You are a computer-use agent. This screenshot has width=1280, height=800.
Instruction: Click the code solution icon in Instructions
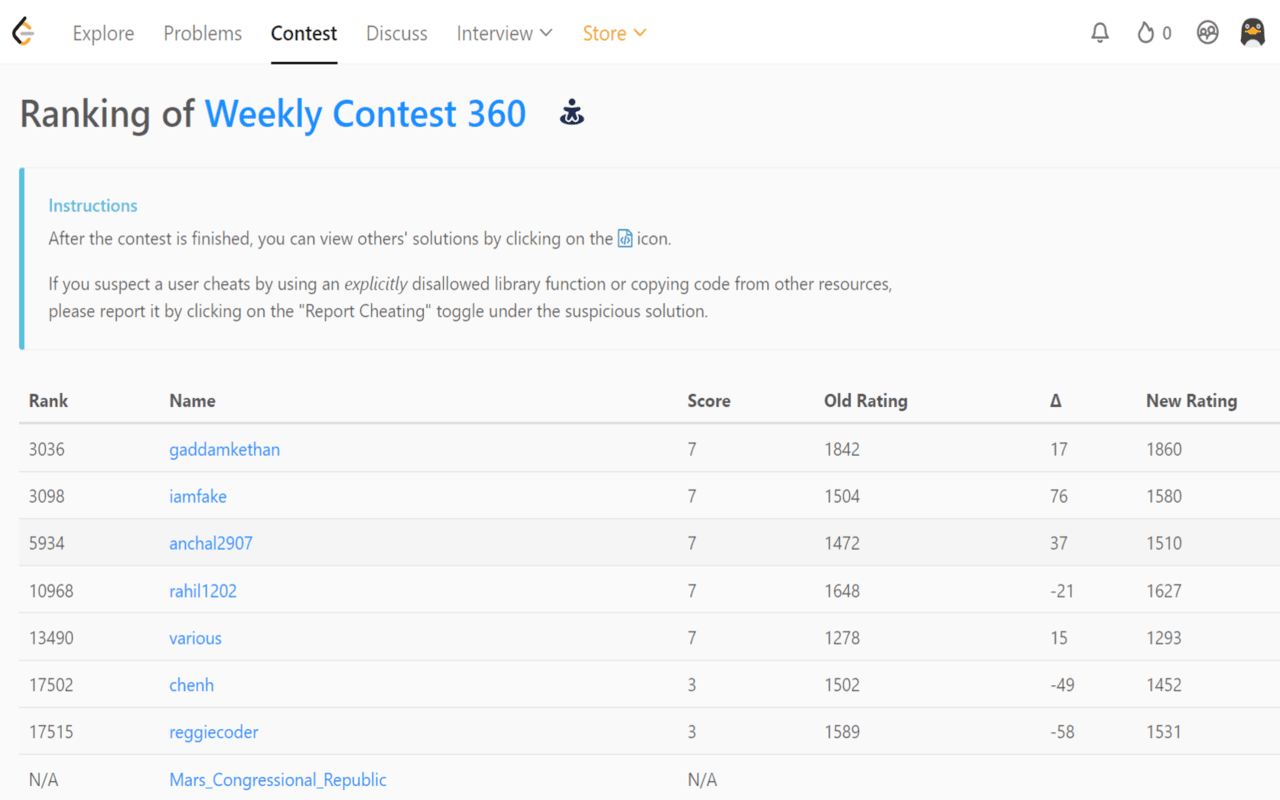625,239
